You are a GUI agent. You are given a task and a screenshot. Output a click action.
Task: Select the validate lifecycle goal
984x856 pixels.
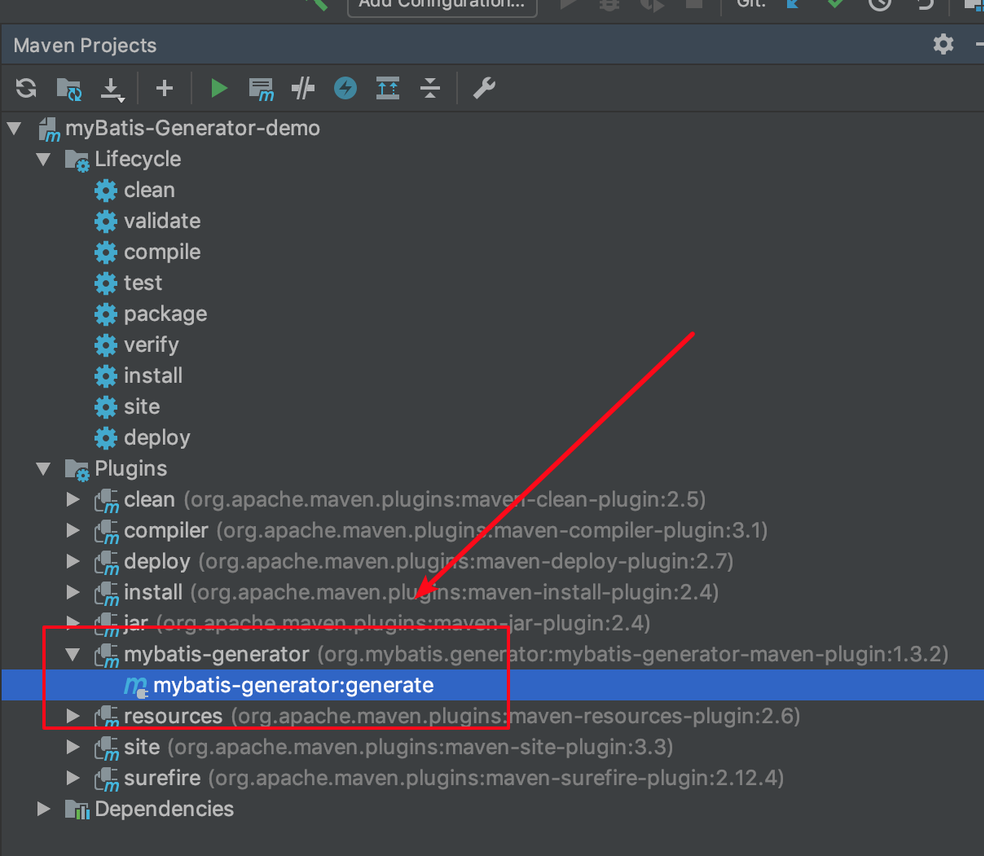click(162, 221)
